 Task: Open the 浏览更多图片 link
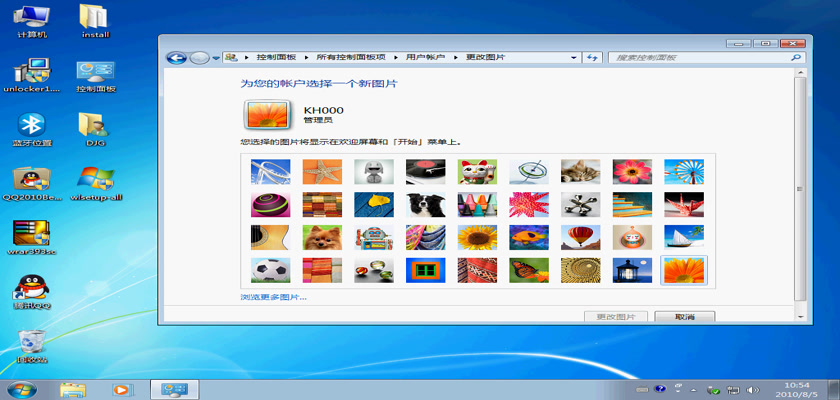click(x=274, y=297)
